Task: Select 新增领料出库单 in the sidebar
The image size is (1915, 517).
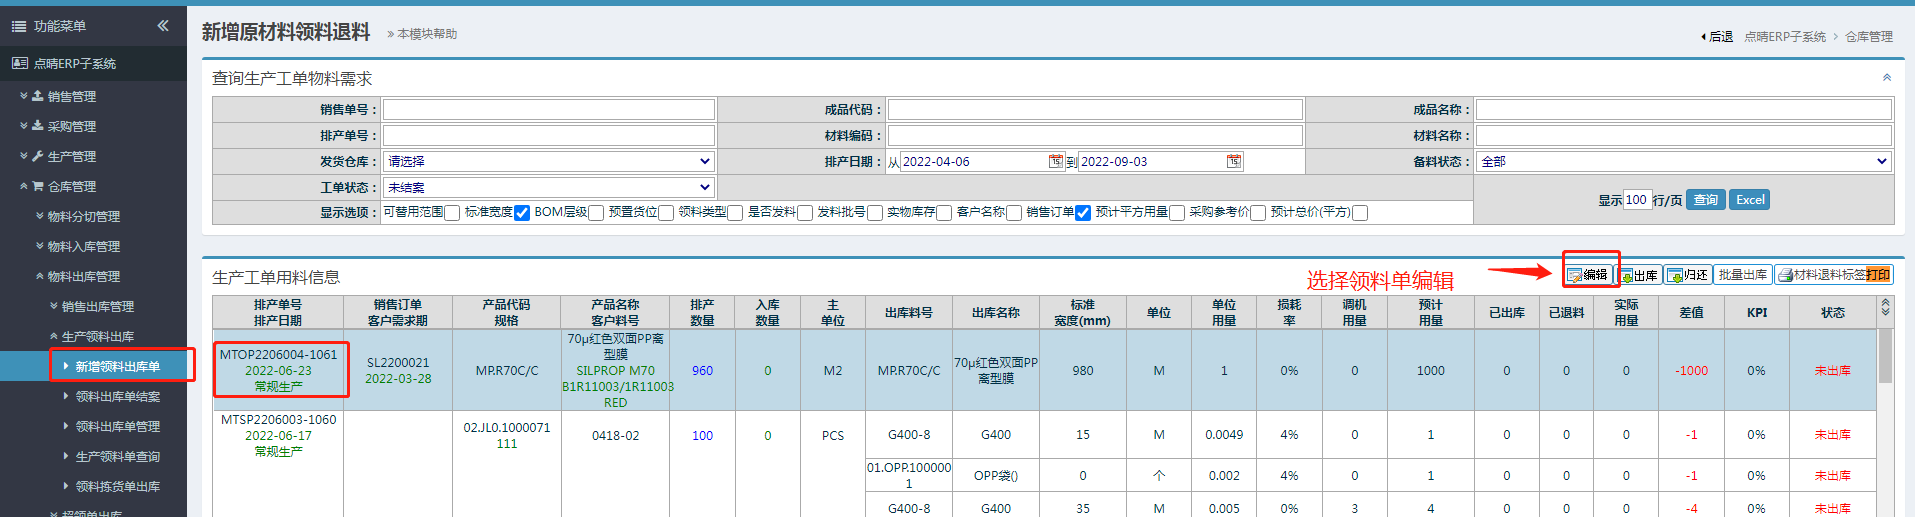Action: (x=117, y=367)
